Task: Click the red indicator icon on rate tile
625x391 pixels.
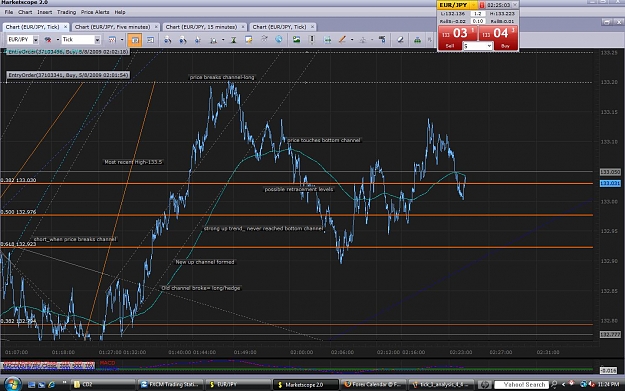Action: [x=482, y=5]
